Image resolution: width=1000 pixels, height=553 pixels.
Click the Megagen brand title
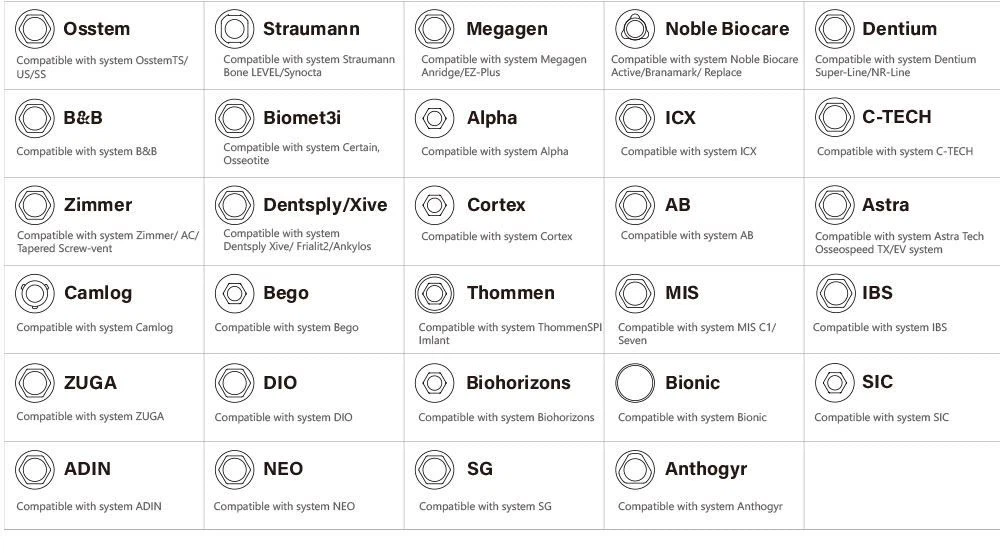point(507,29)
